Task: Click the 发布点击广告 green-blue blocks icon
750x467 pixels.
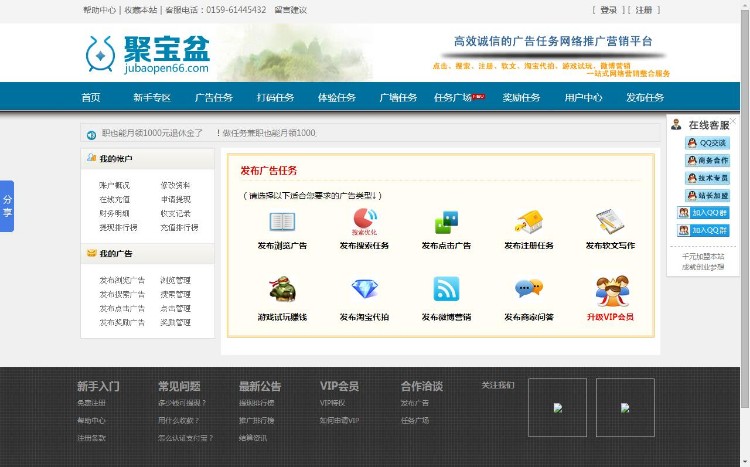Action: [446, 222]
